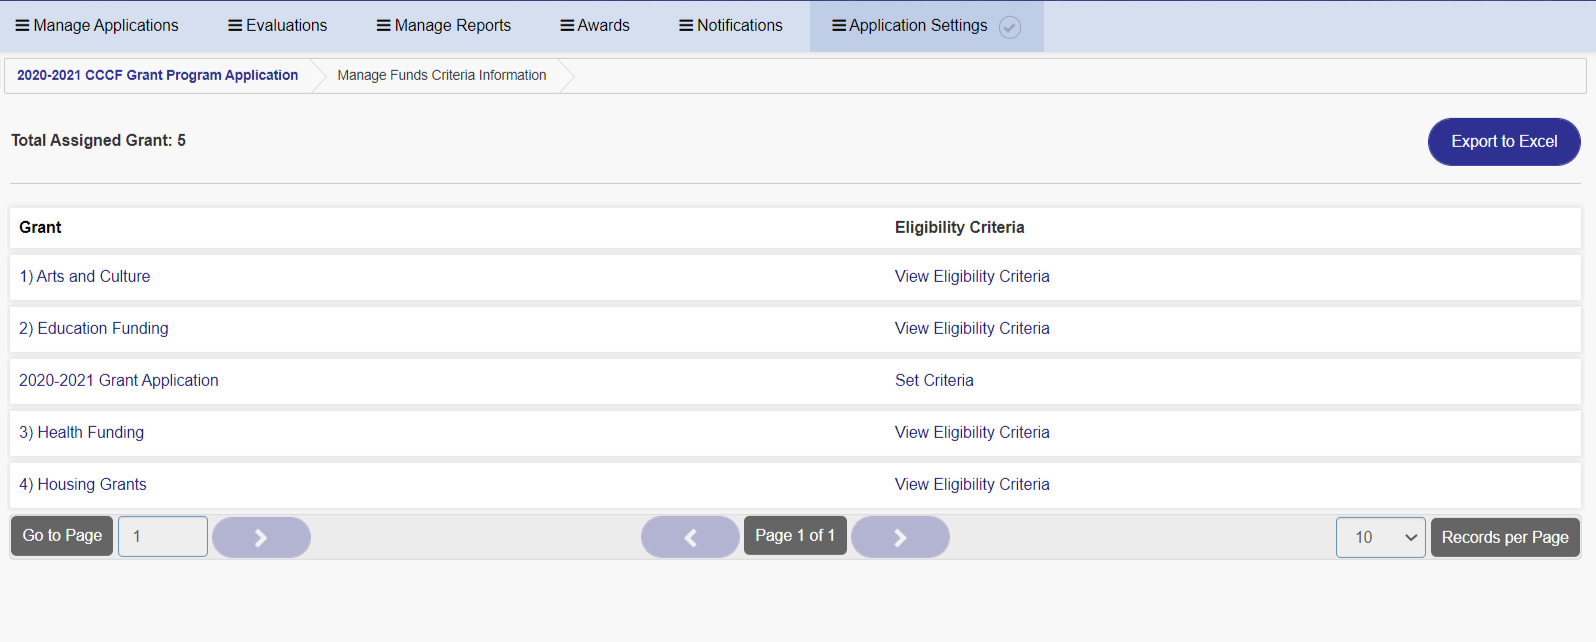Export the grant list to Excel
The image size is (1596, 642).
1504,142
